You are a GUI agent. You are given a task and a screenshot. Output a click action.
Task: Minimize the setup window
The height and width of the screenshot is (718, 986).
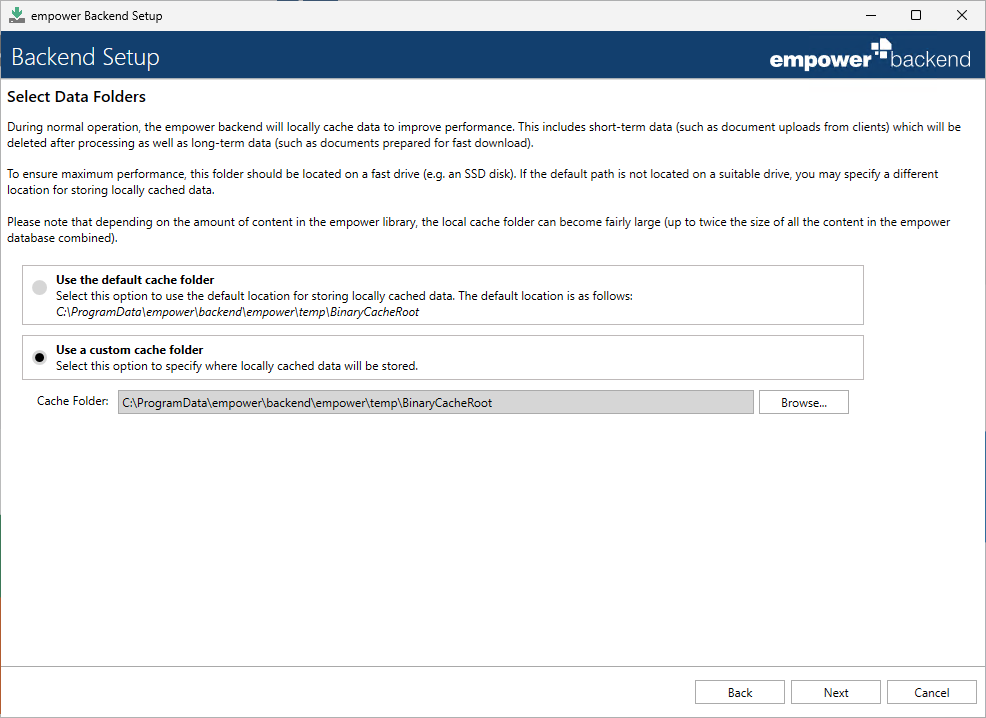(871, 15)
